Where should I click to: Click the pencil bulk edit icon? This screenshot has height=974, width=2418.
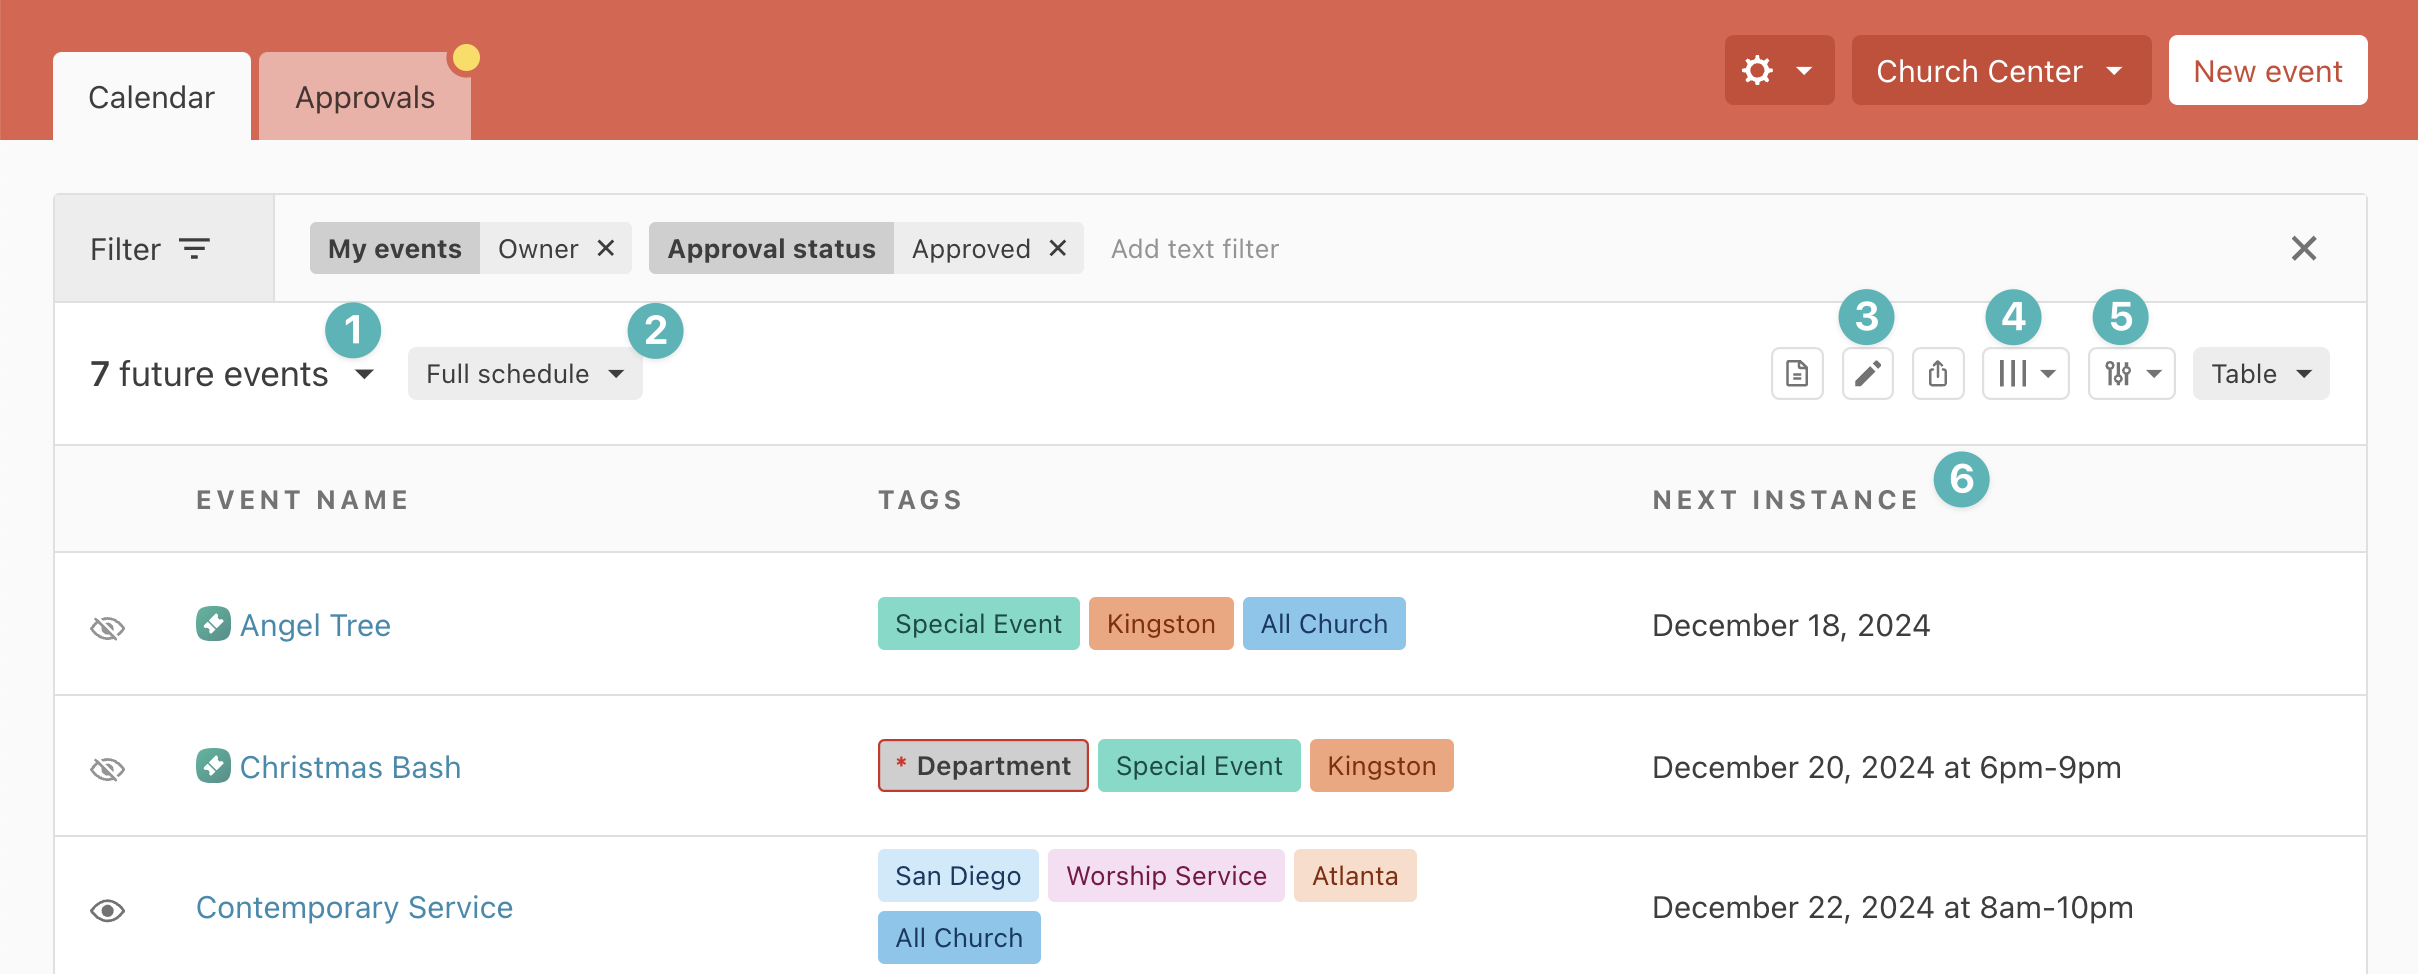(1867, 374)
